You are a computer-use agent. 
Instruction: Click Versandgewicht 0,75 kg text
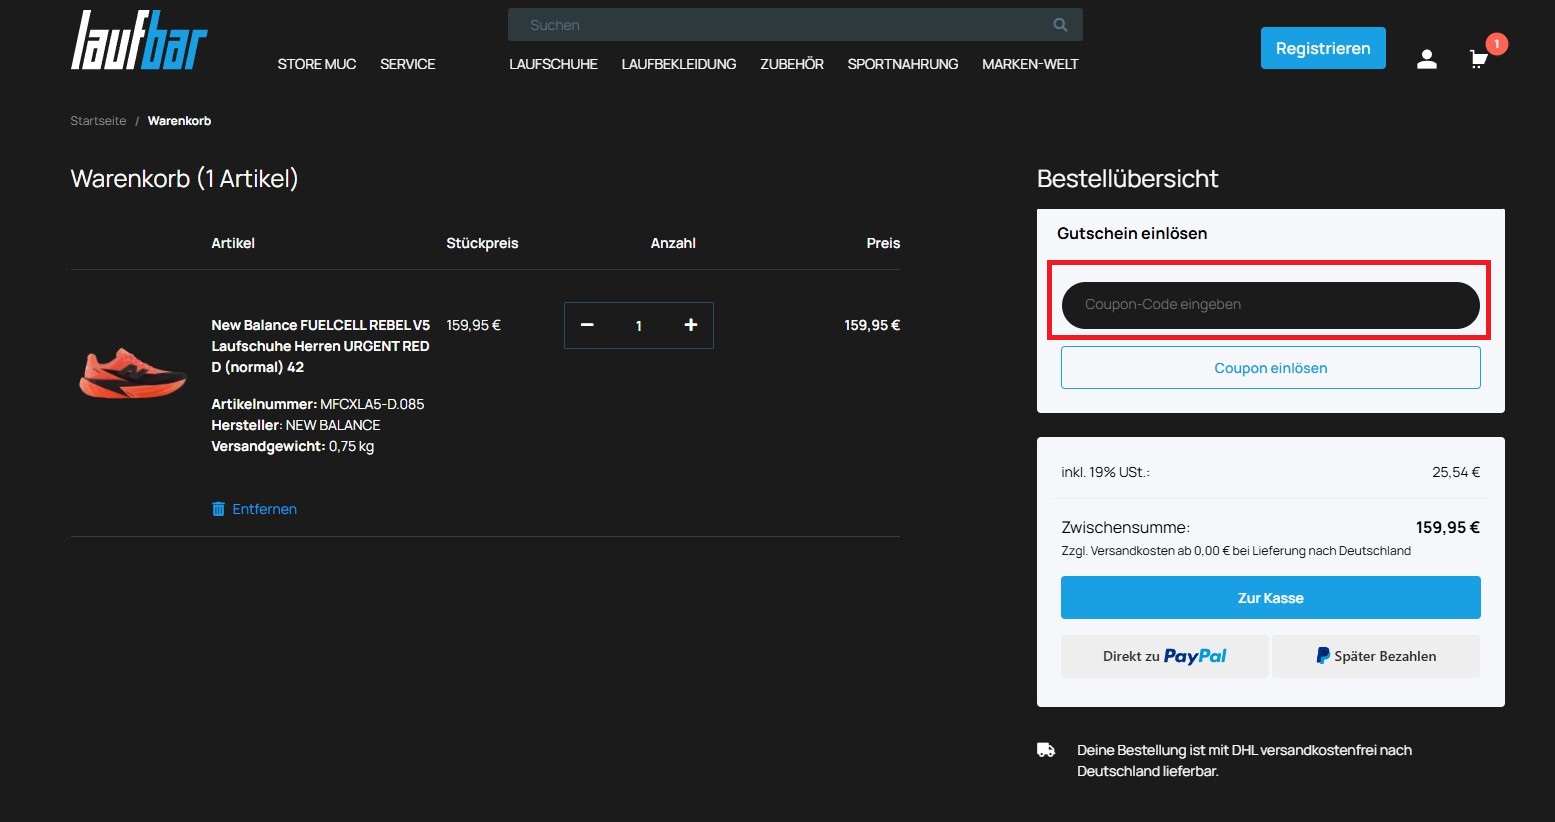[x=293, y=446]
